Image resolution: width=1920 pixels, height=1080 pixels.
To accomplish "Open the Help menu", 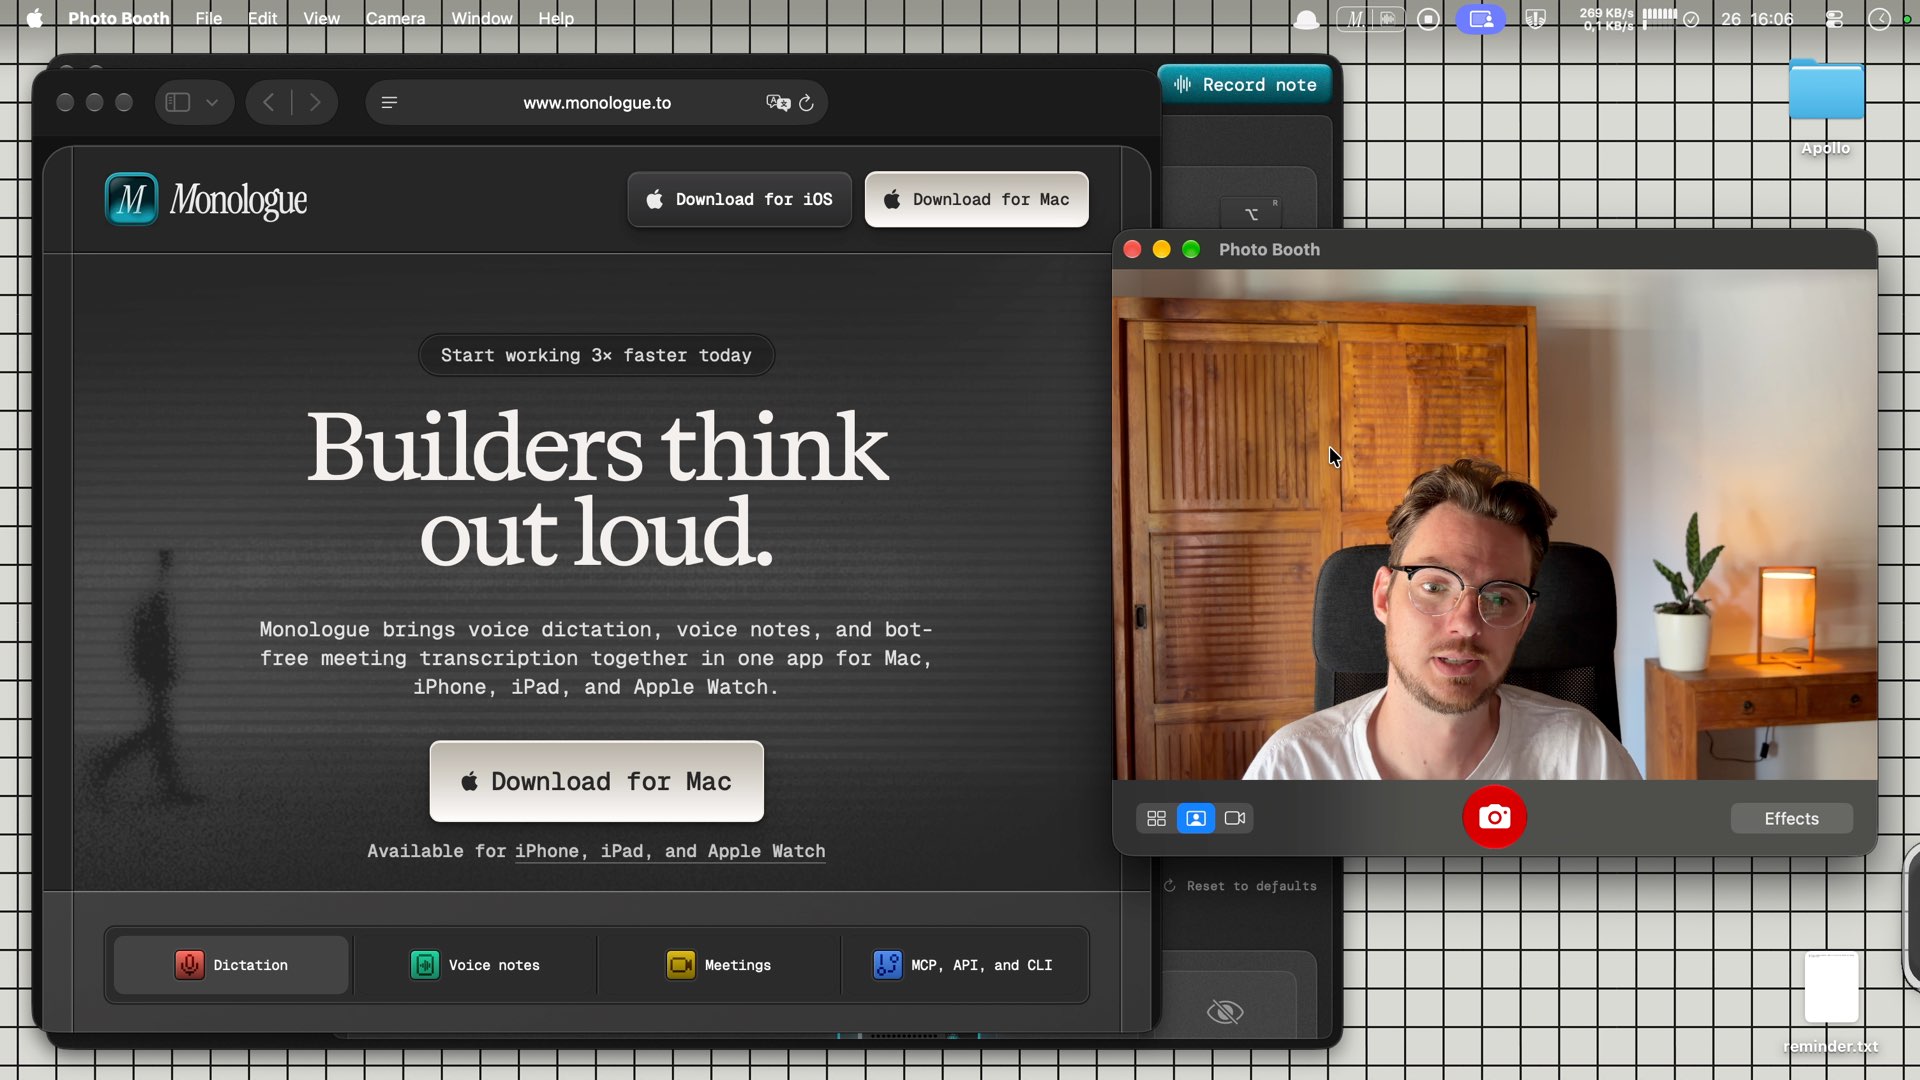I will pos(556,18).
